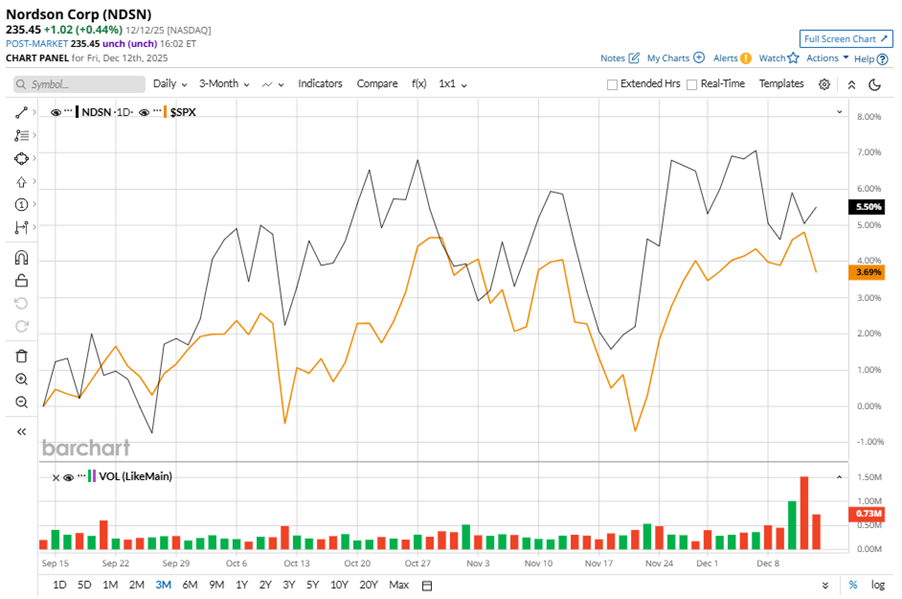902x599 pixels.
Task: Click the Watch star icon
Action: [793, 58]
